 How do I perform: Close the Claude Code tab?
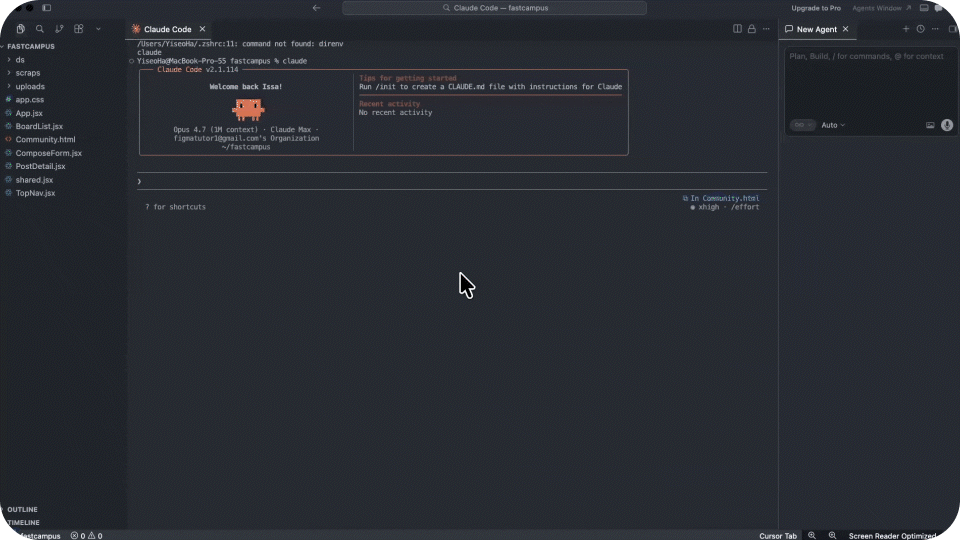[202, 29]
